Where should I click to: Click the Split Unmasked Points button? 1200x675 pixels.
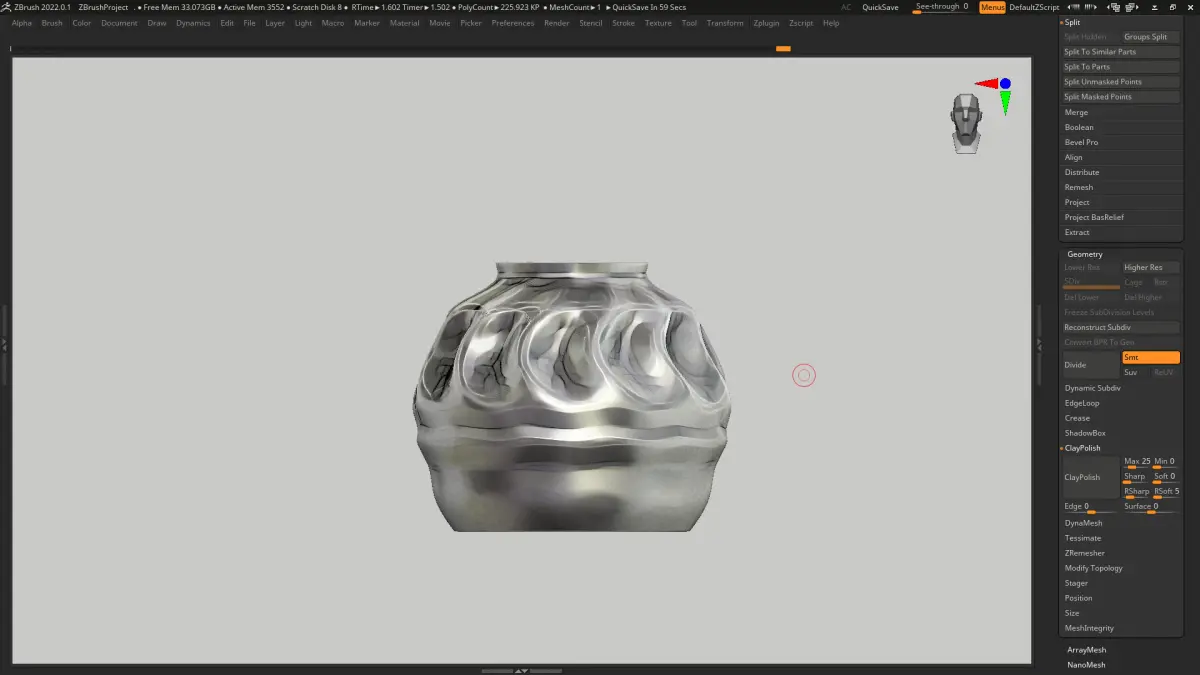click(1120, 82)
